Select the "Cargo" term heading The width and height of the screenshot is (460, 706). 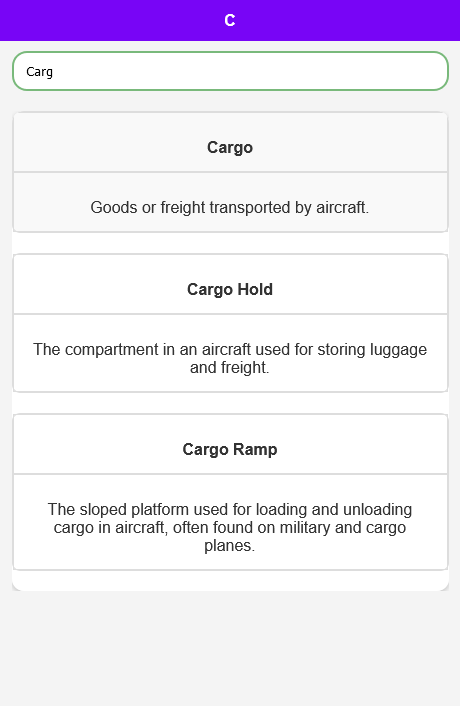230,147
